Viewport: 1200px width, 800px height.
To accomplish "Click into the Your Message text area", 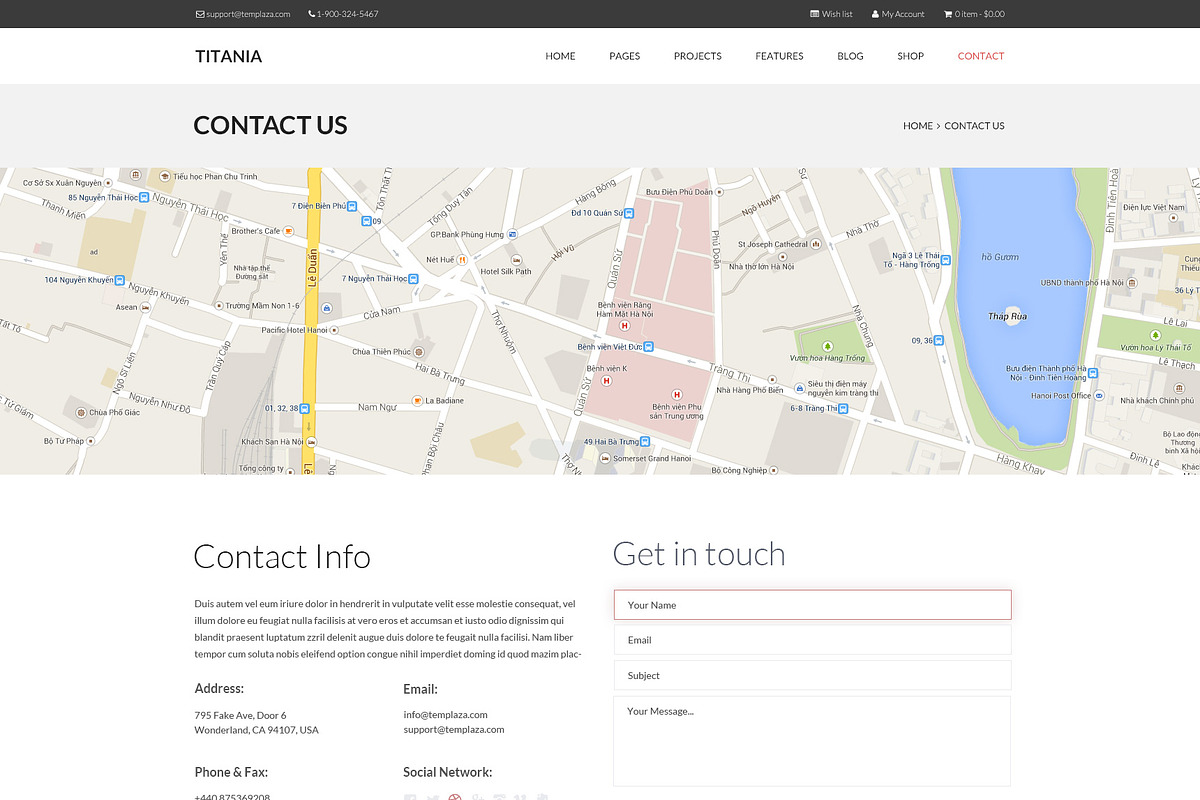I will [812, 741].
